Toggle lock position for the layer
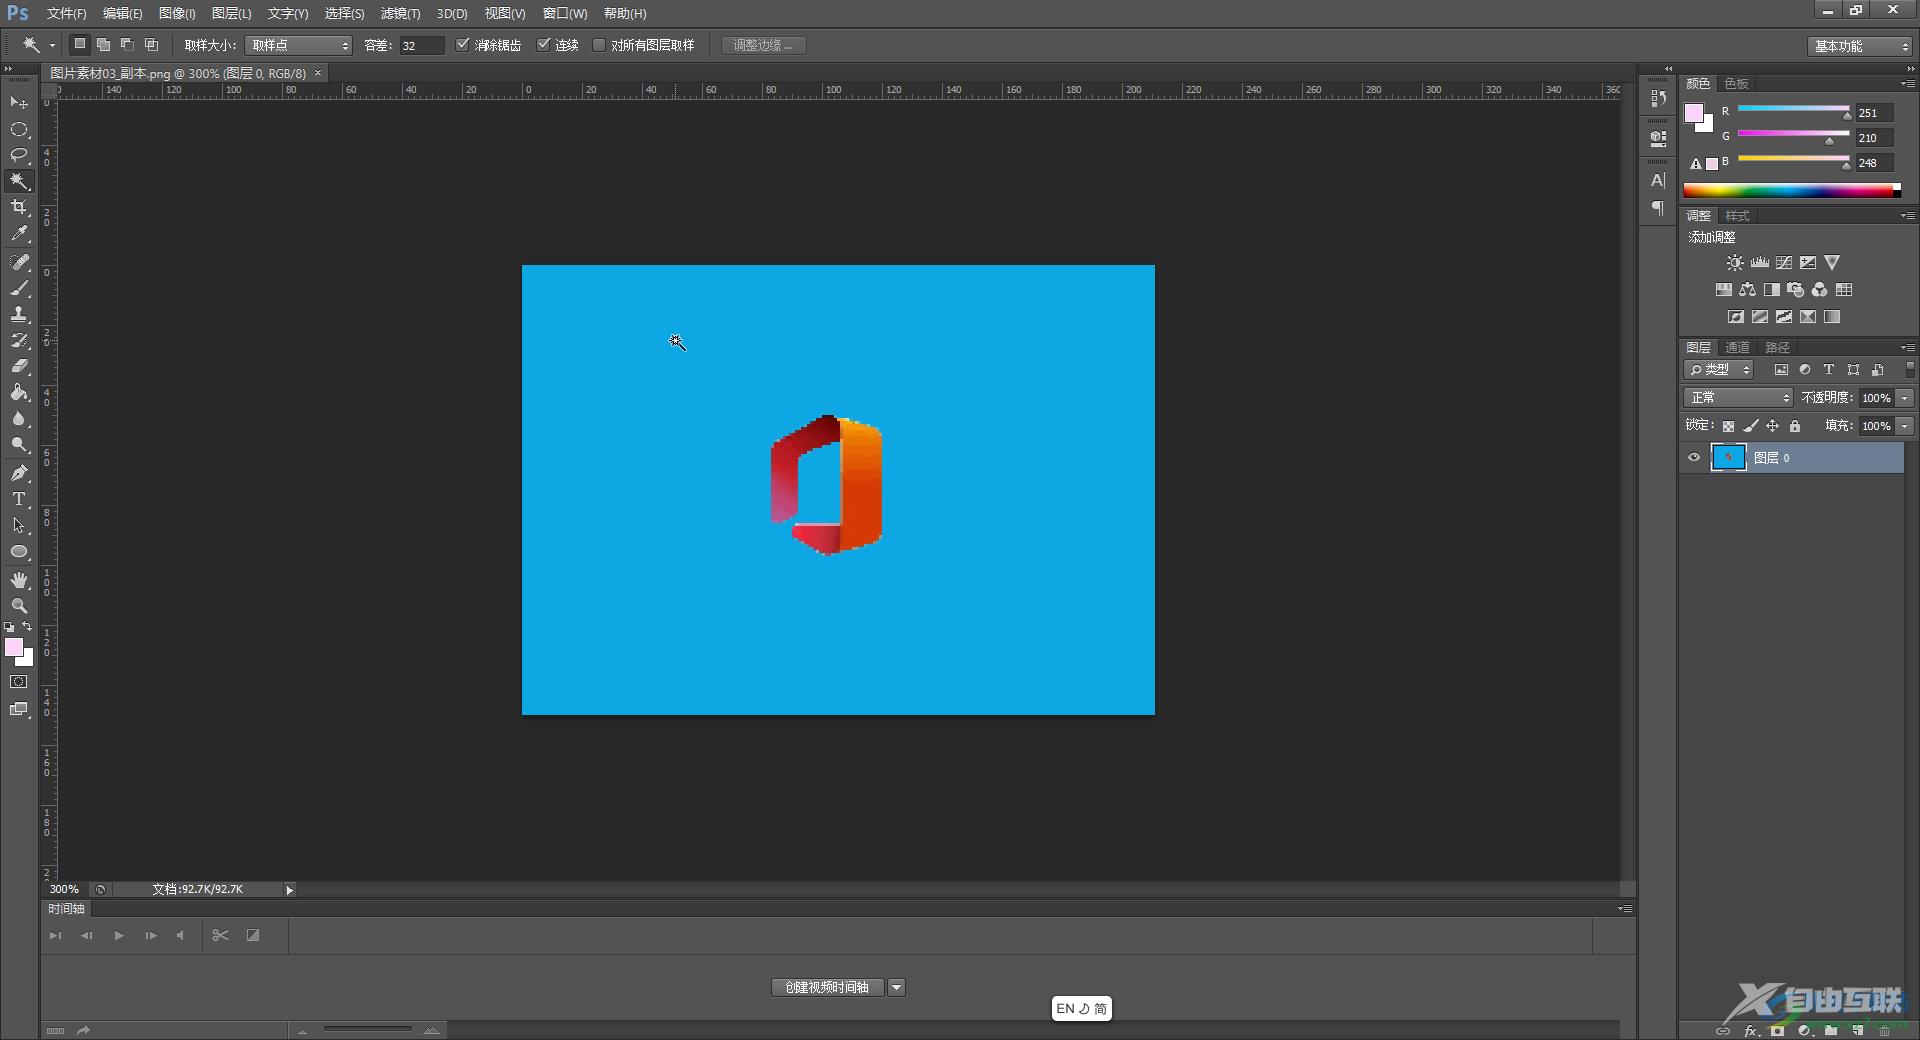The height and width of the screenshot is (1040, 1920). pos(1773,426)
